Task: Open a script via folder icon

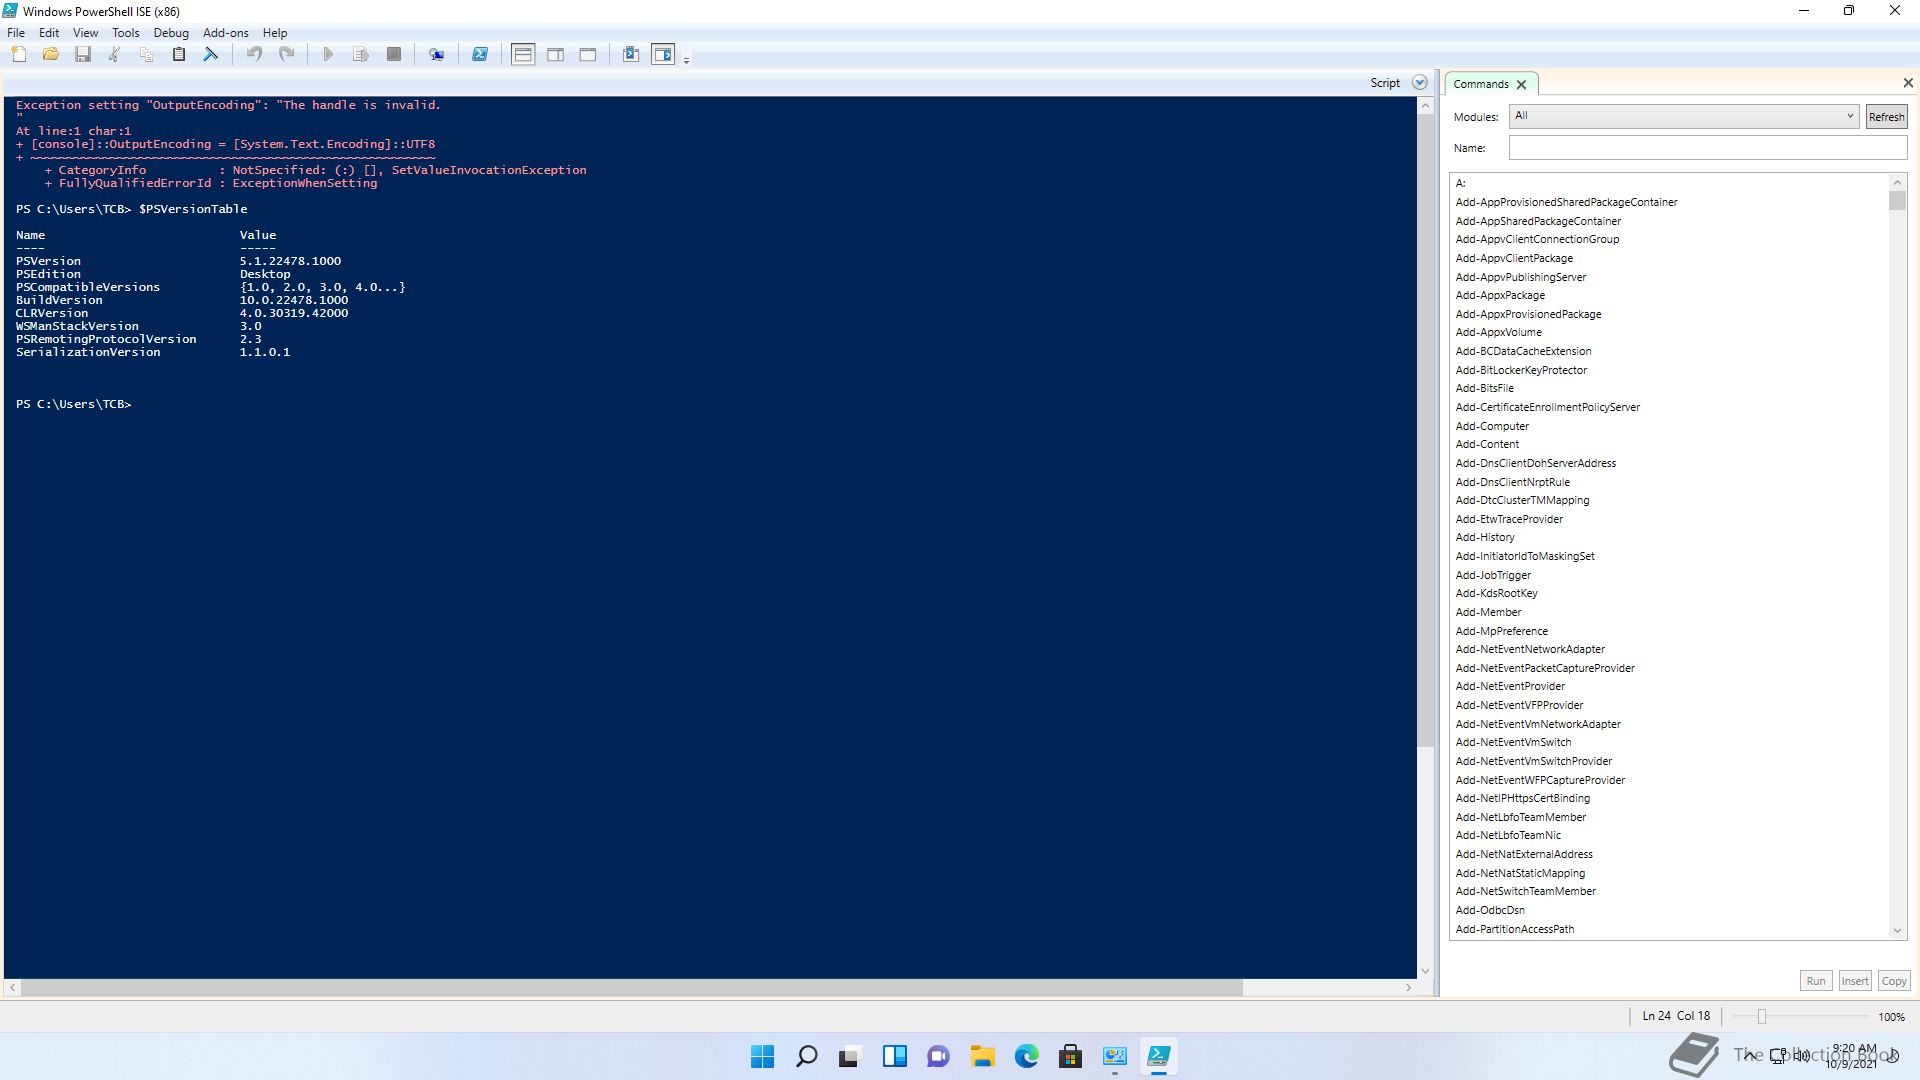Action: [51, 55]
